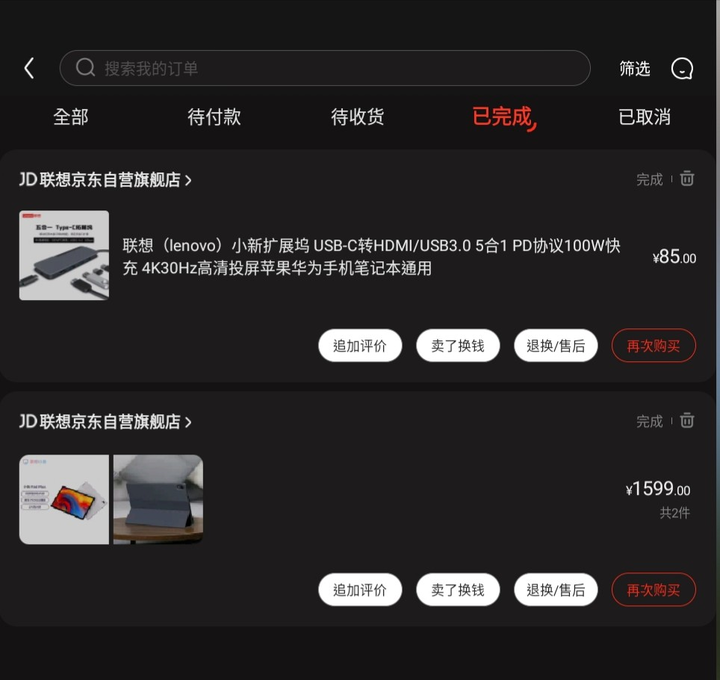Open the tablet case product thumbnail
Image resolution: width=720 pixels, height=680 pixels.
tap(158, 500)
